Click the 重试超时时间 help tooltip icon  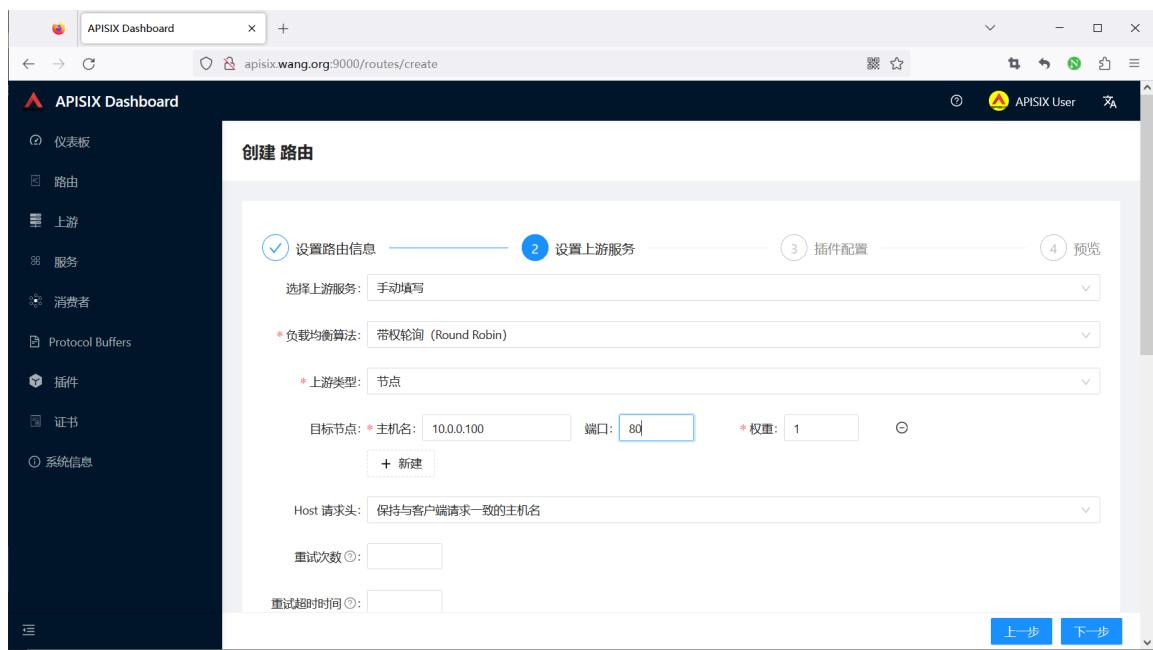point(350,603)
